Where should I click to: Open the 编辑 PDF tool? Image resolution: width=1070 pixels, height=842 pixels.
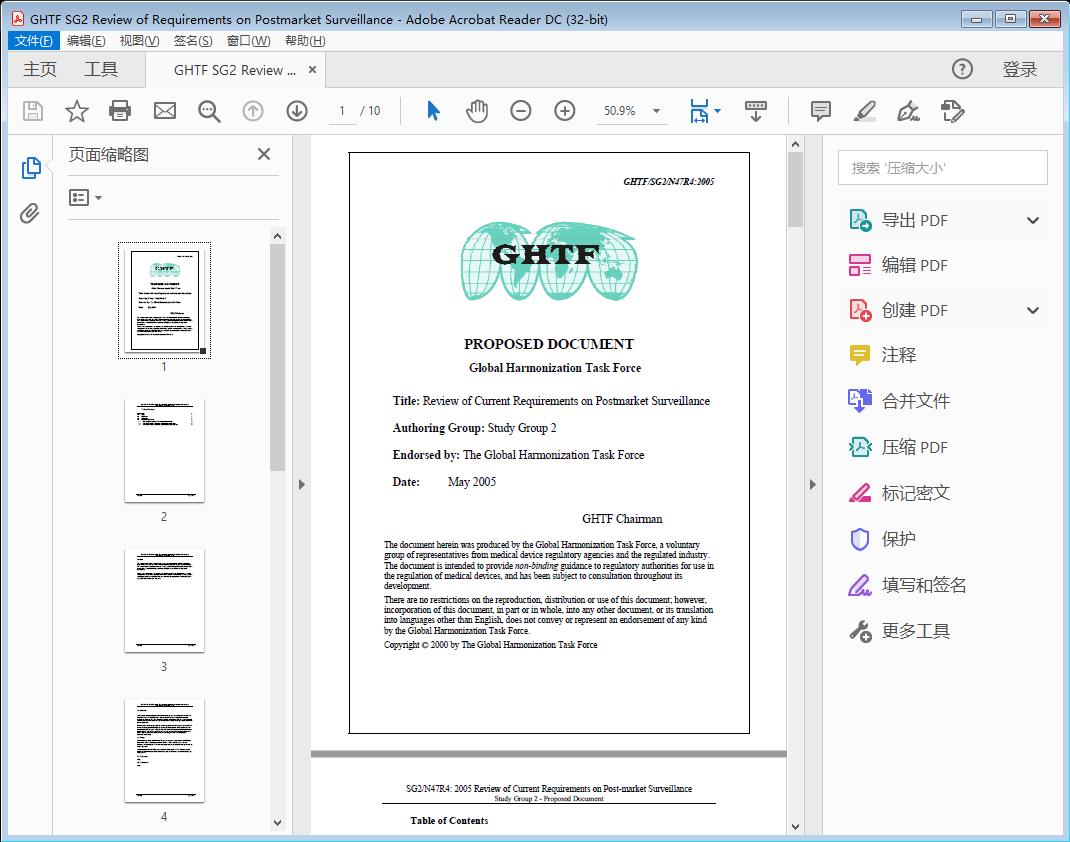898,265
